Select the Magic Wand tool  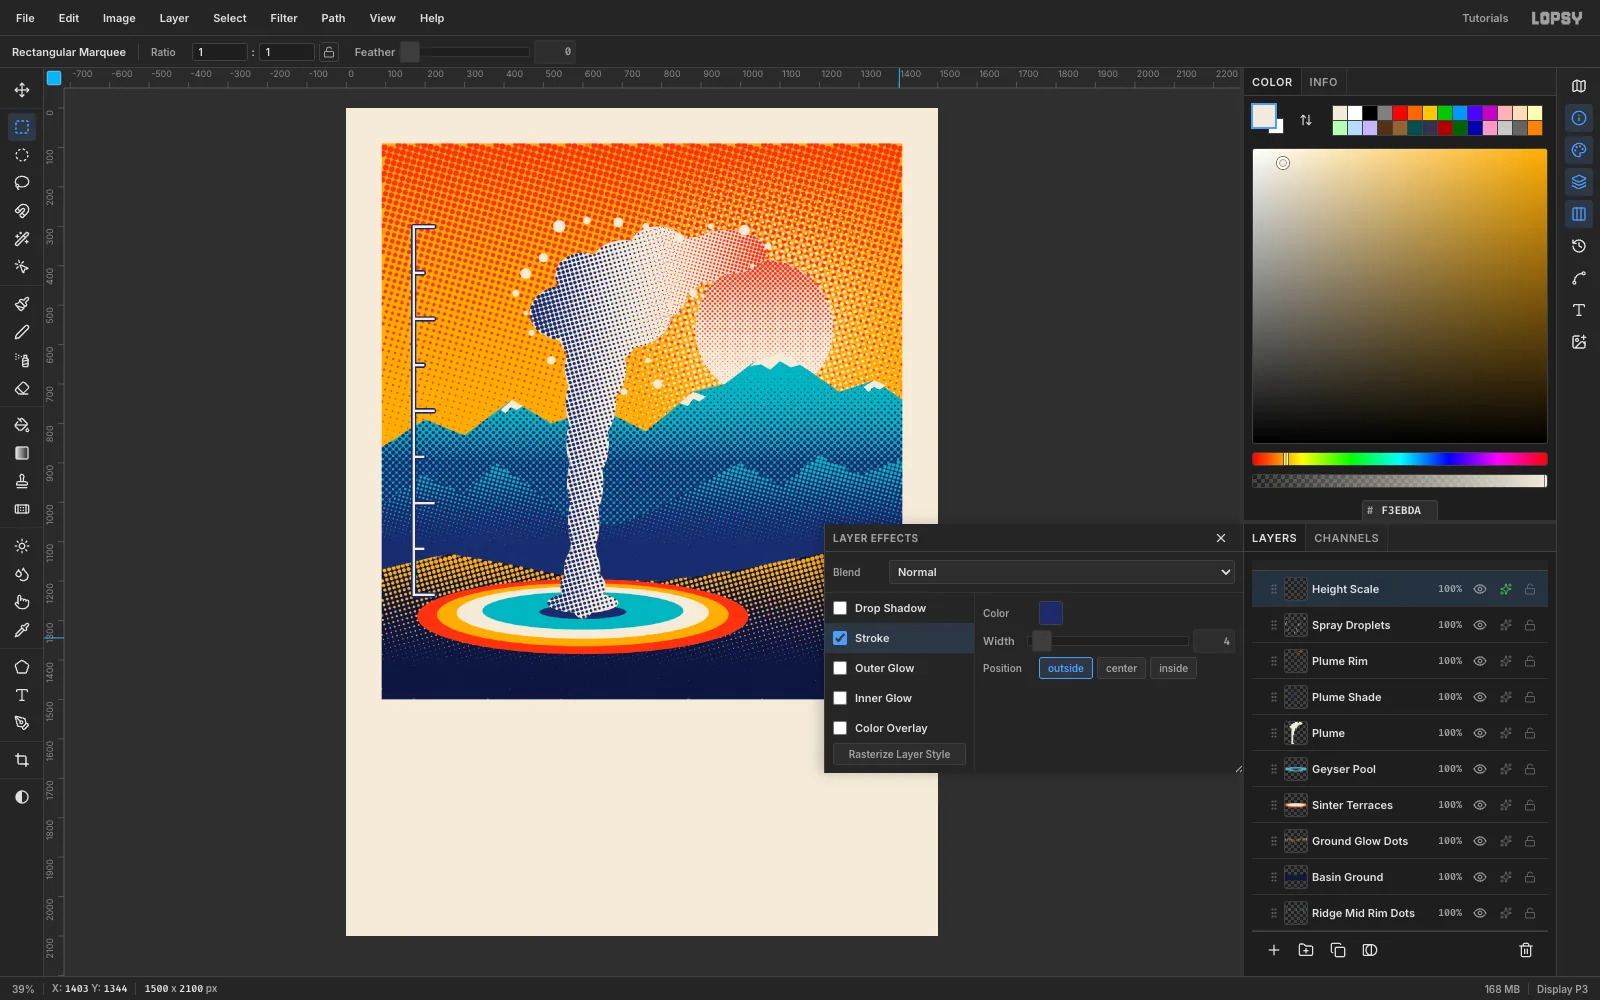pyautogui.click(x=22, y=239)
